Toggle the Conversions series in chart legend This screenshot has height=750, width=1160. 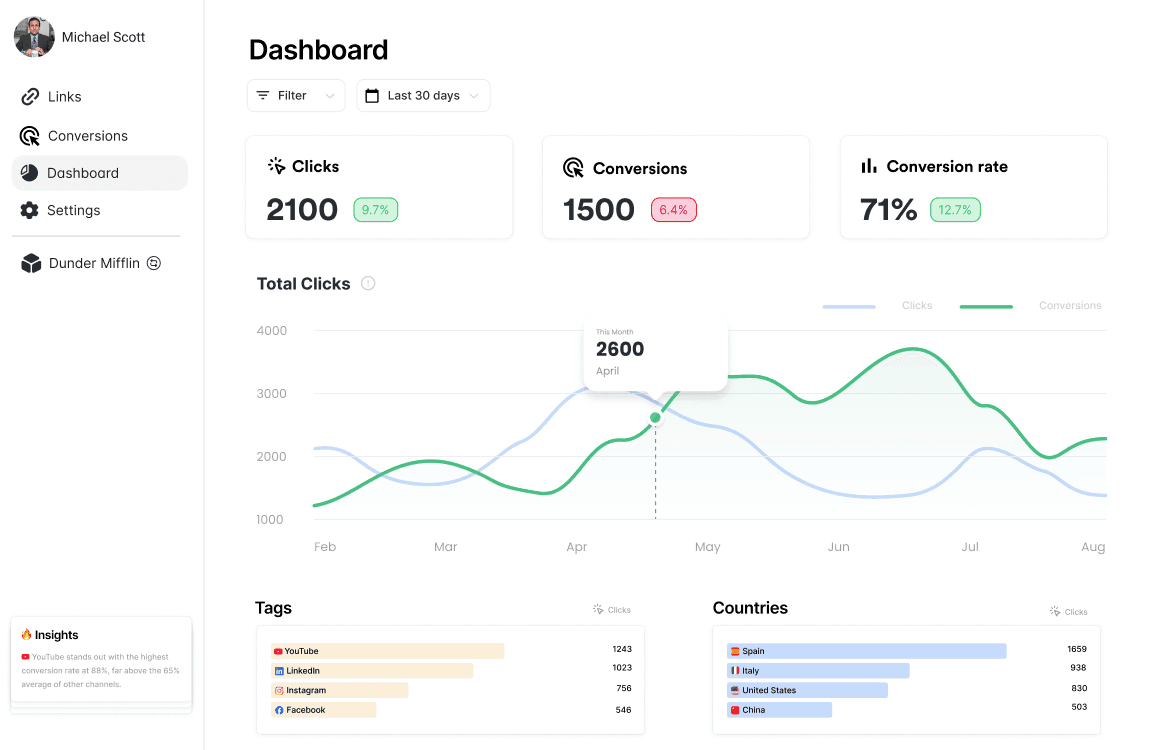(x=1070, y=305)
